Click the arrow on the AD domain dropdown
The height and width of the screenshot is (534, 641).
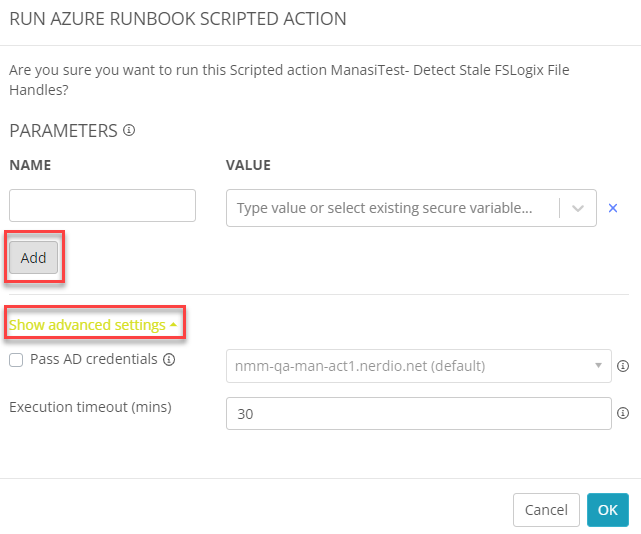point(598,366)
